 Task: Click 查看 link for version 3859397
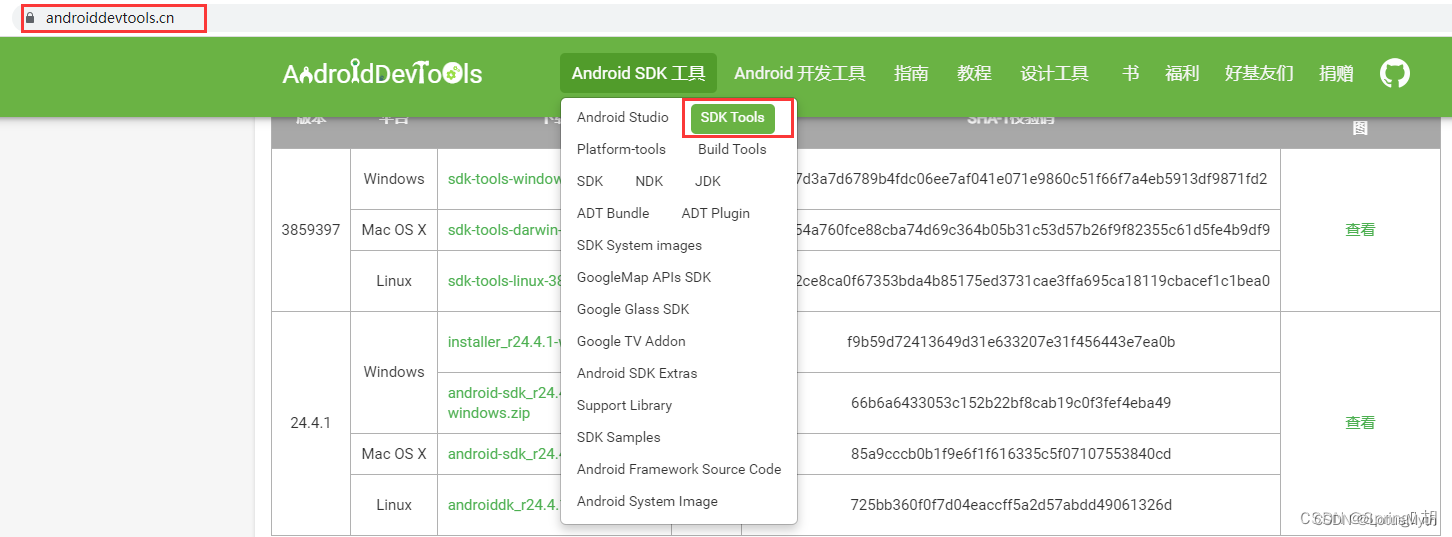click(1360, 230)
